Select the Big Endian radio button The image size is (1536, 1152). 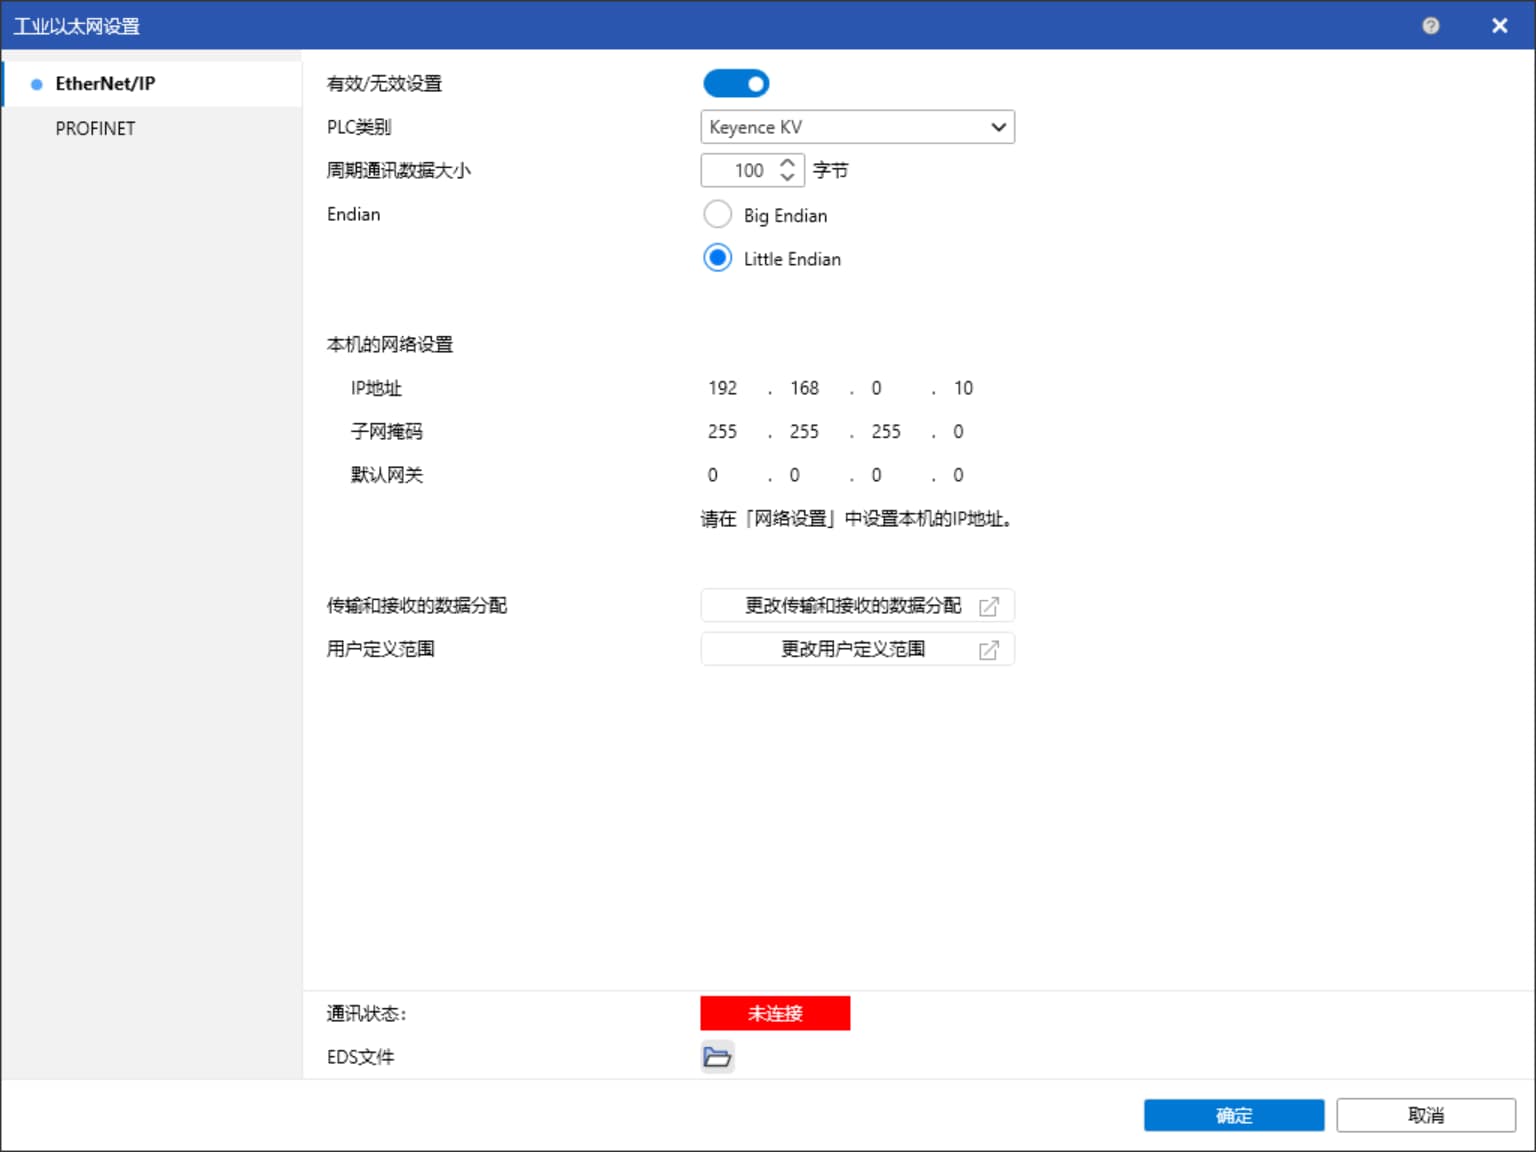tap(717, 215)
